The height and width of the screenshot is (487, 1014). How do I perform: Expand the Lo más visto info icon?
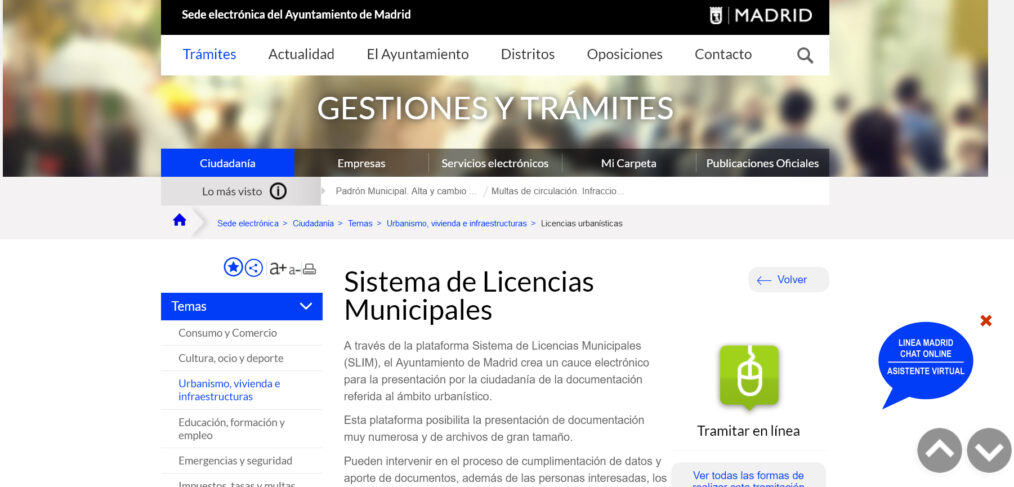[278, 191]
